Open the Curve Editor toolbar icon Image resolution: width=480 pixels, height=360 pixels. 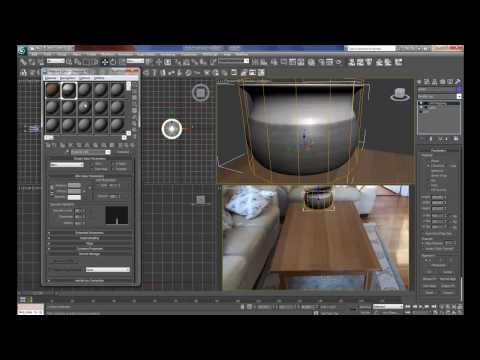click(292, 62)
